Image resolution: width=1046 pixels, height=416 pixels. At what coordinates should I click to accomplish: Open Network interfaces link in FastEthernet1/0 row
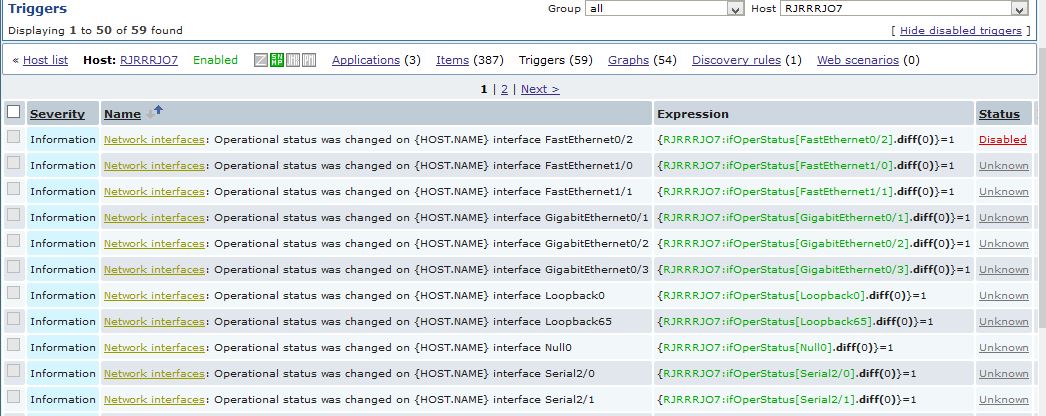(x=154, y=165)
